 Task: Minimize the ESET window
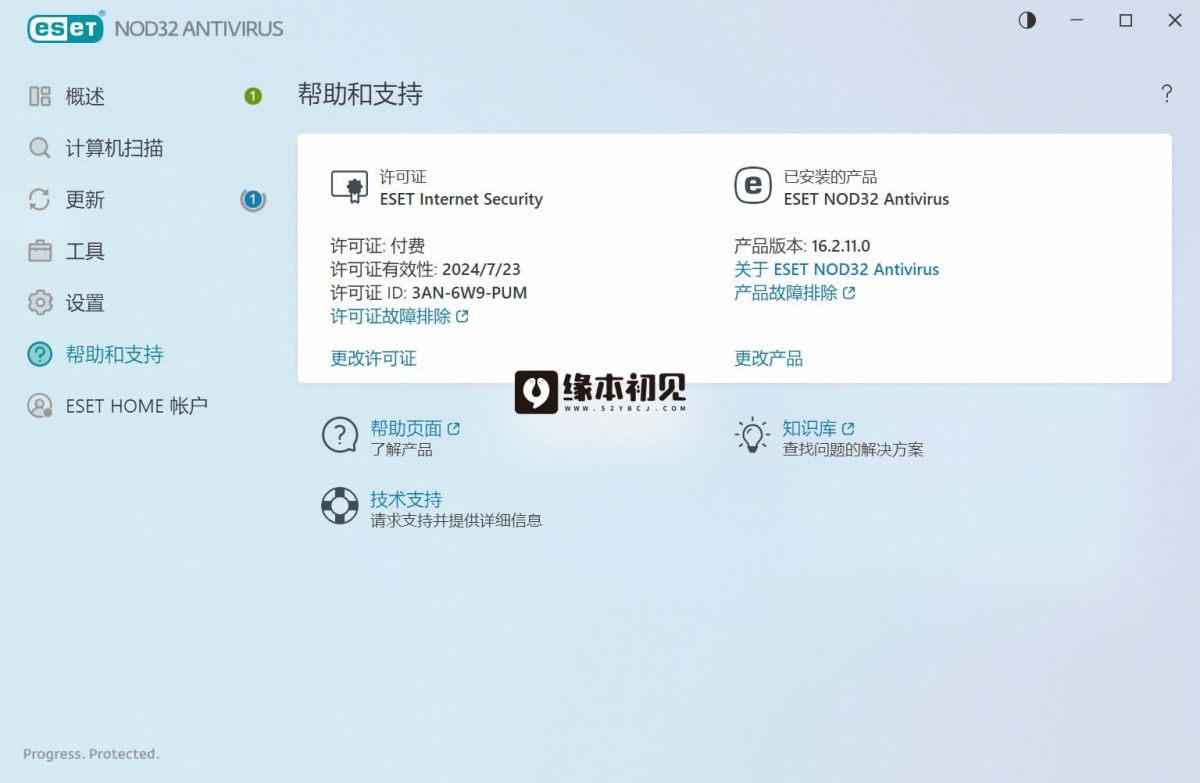pos(1077,20)
